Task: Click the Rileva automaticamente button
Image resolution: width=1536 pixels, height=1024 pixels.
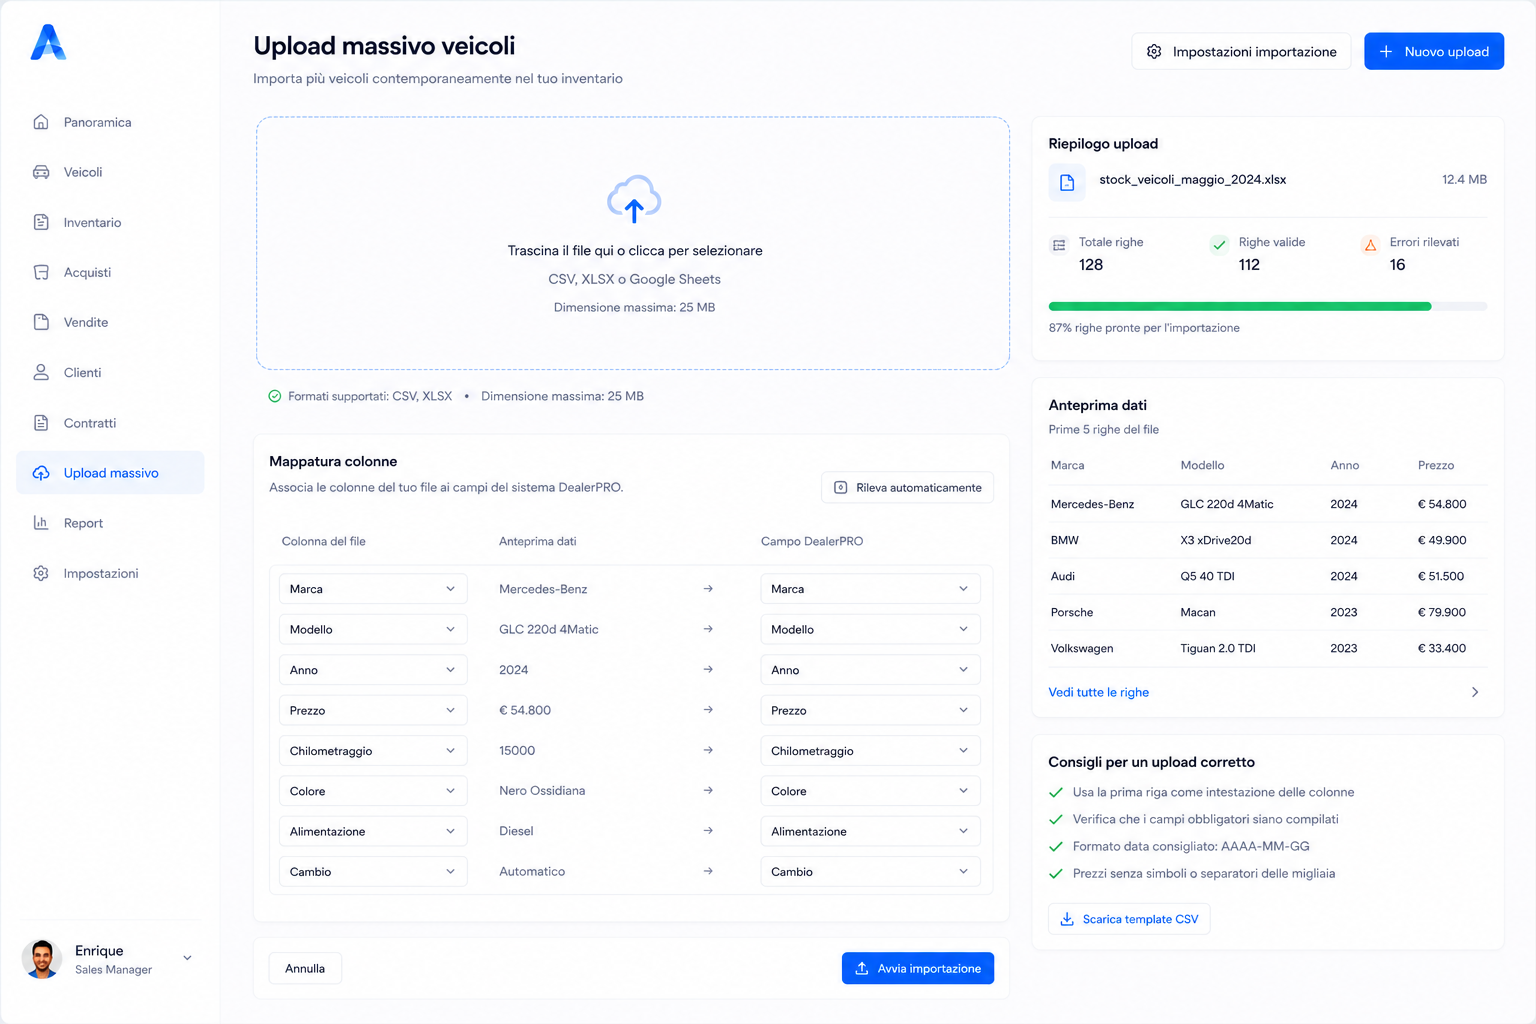Action: pos(908,487)
